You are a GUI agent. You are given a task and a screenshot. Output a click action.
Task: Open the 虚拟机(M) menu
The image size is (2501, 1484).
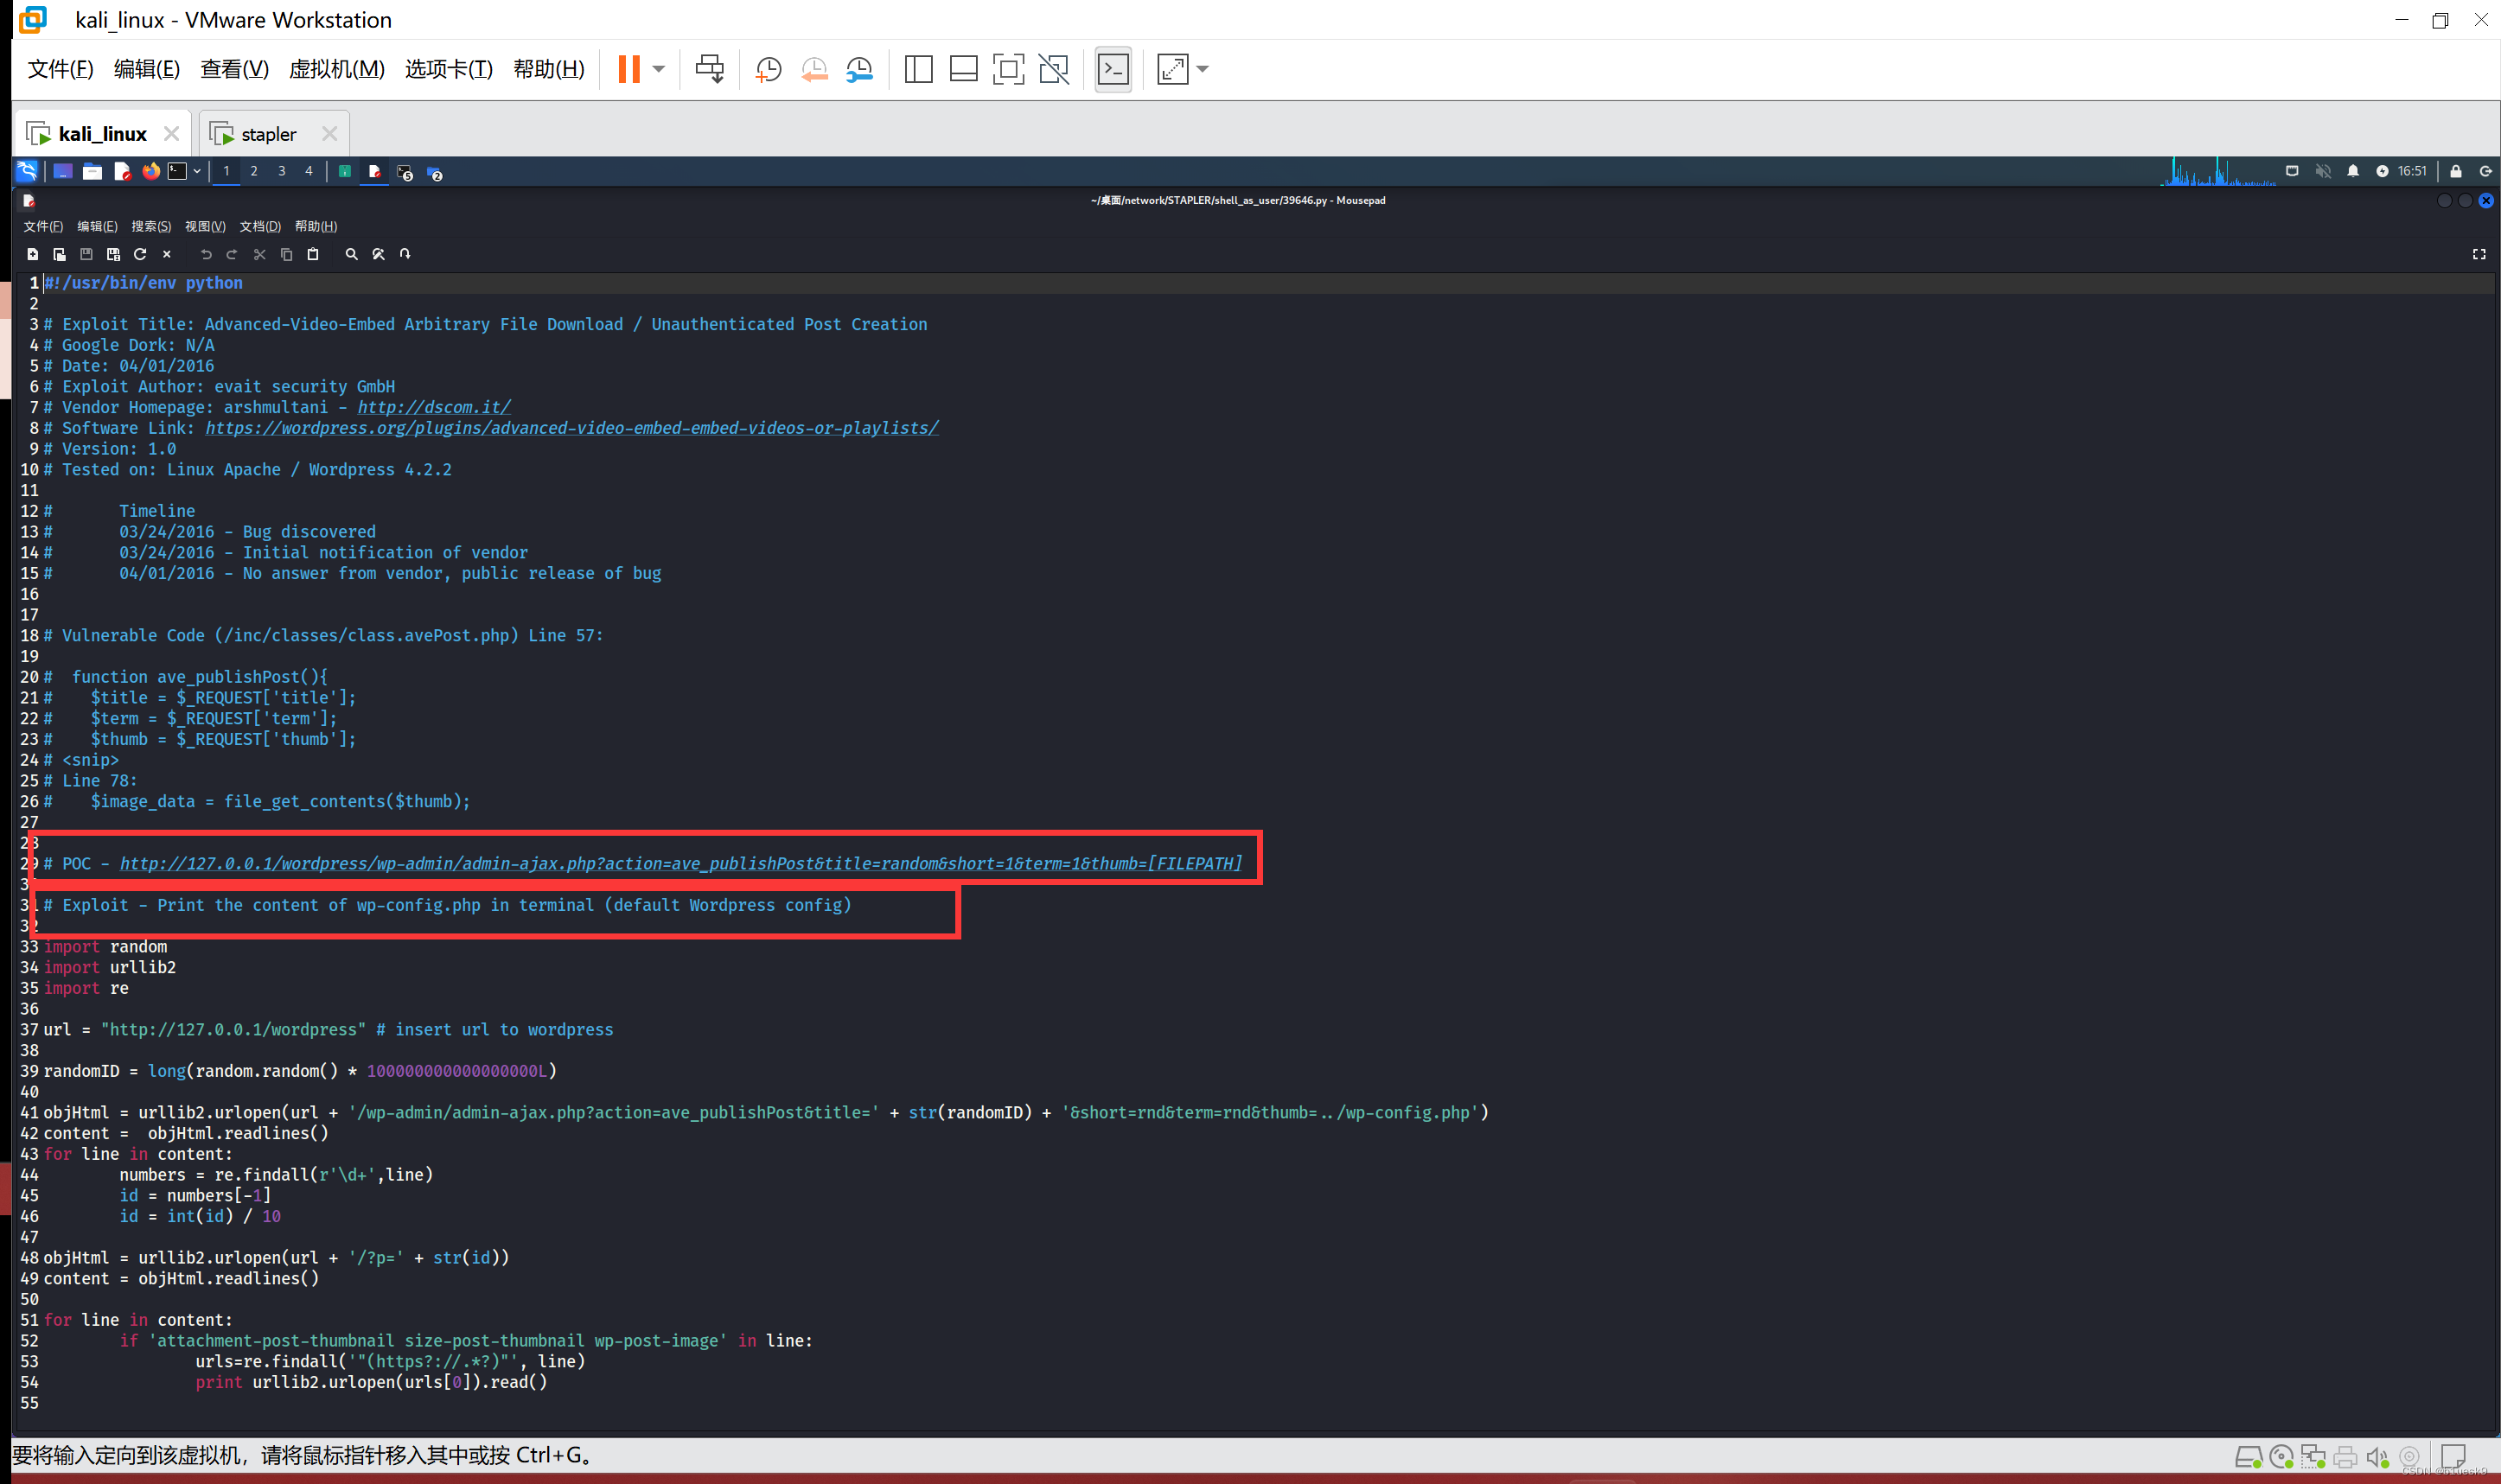(336, 69)
